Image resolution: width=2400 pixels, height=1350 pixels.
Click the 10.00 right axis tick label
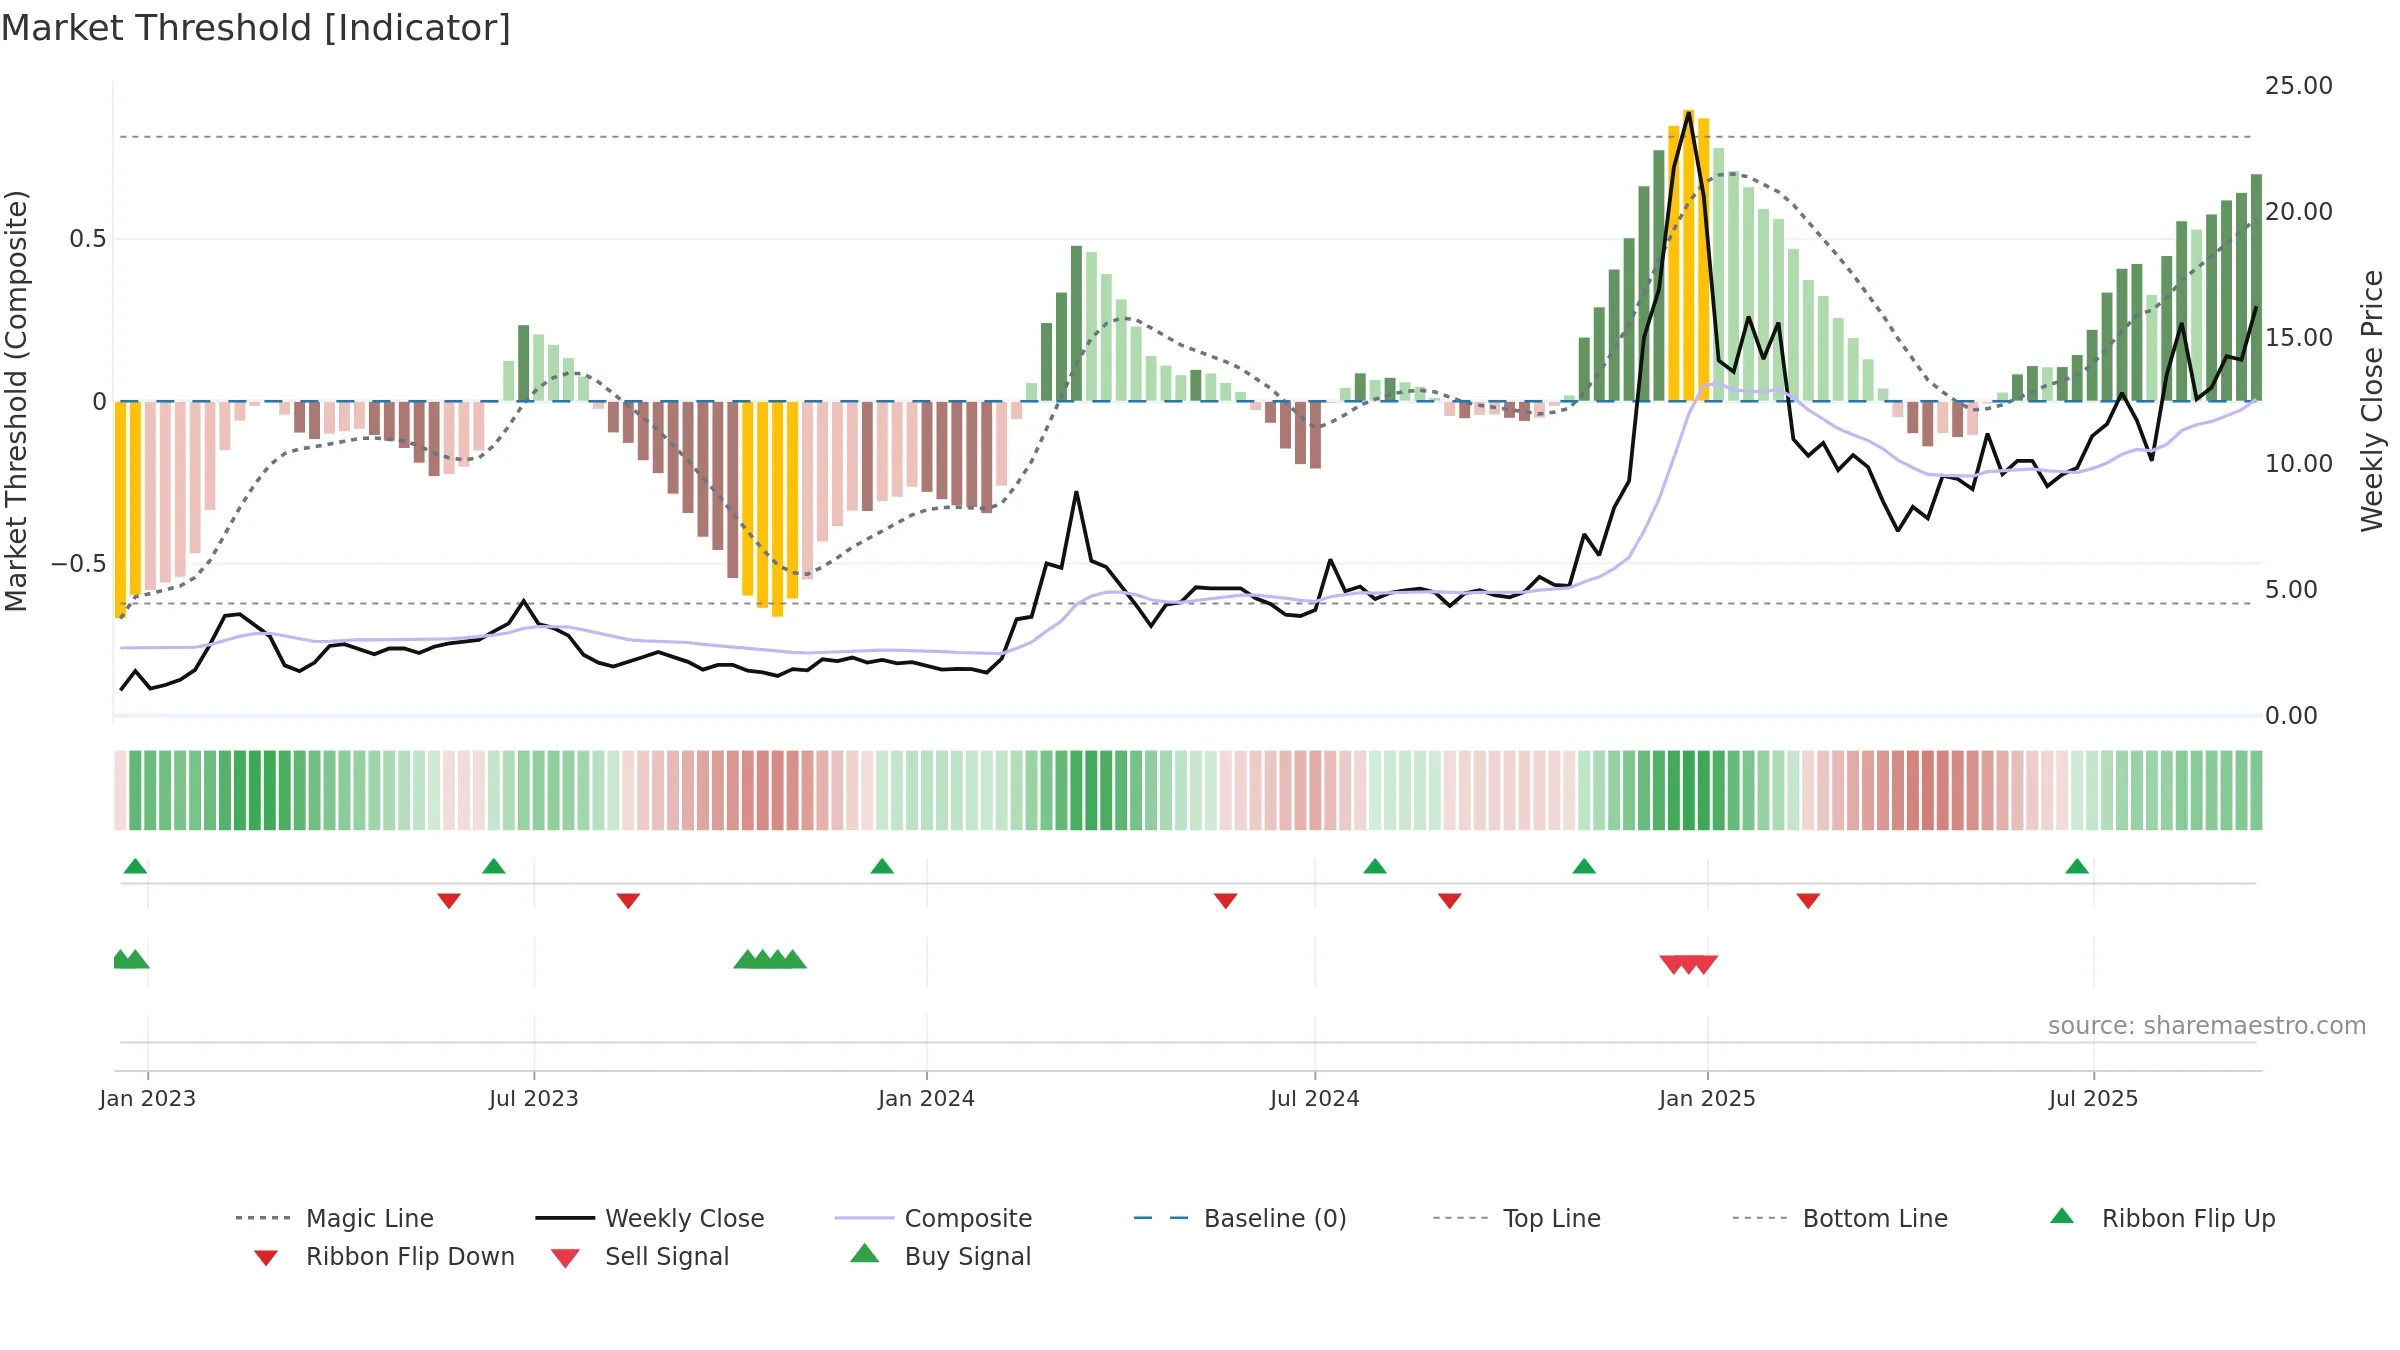click(2299, 464)
